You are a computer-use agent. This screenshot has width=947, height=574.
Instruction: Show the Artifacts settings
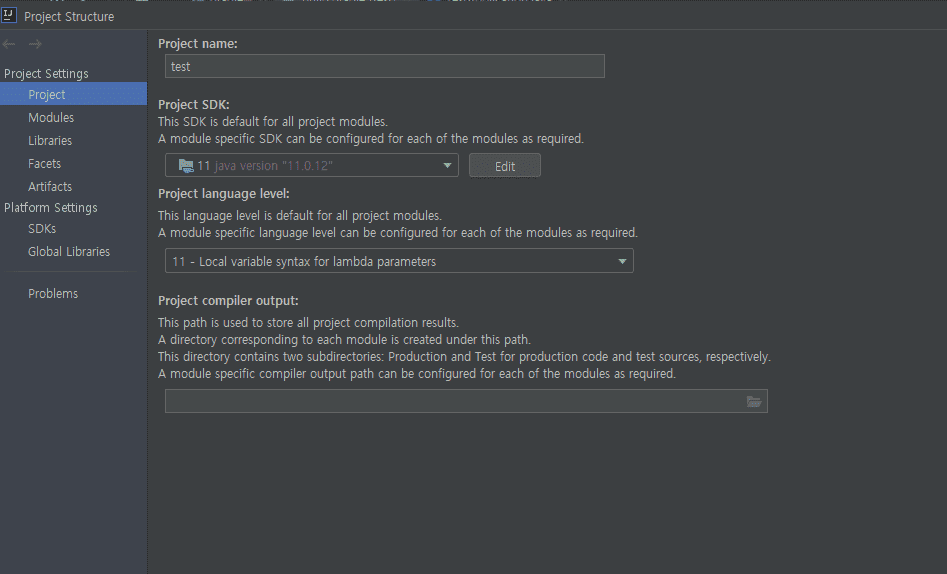coord(50,187)
